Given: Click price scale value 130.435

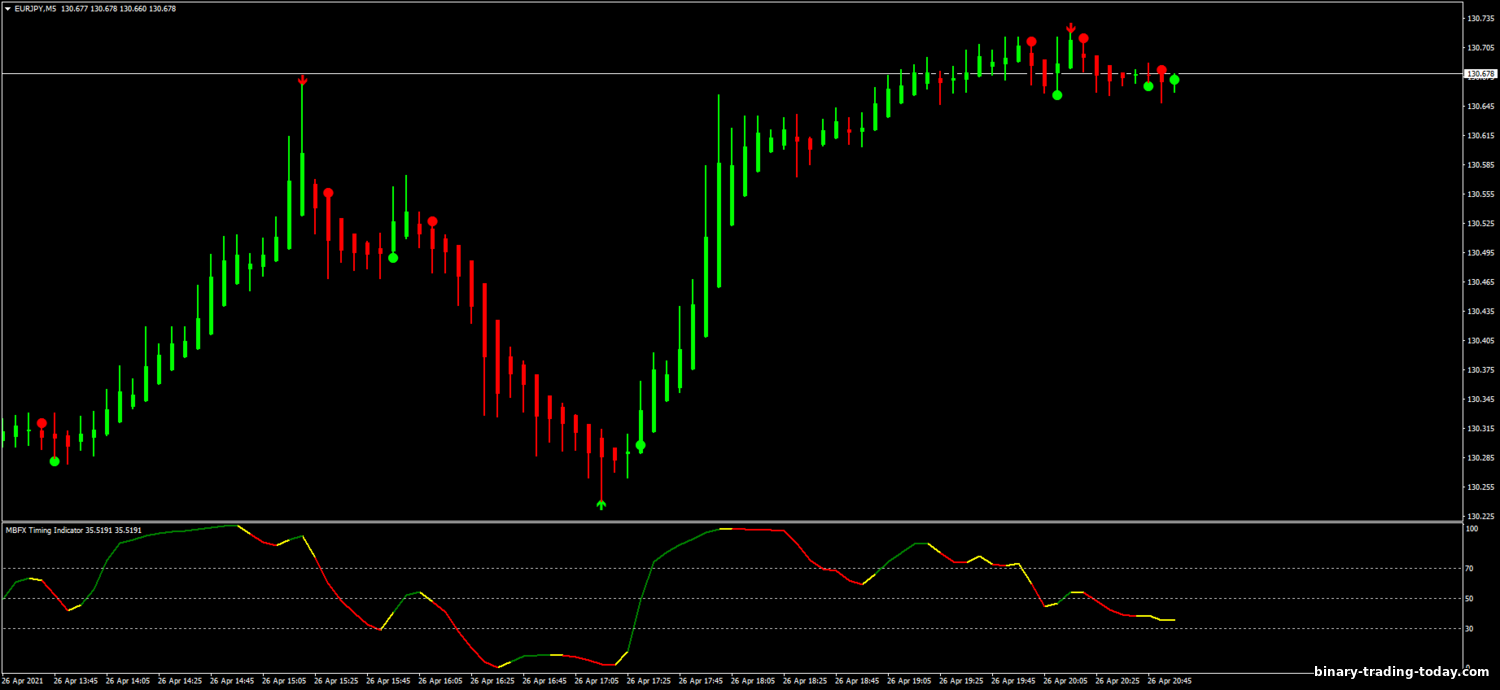Looking at the screenshot, I should click(1481, 311).
